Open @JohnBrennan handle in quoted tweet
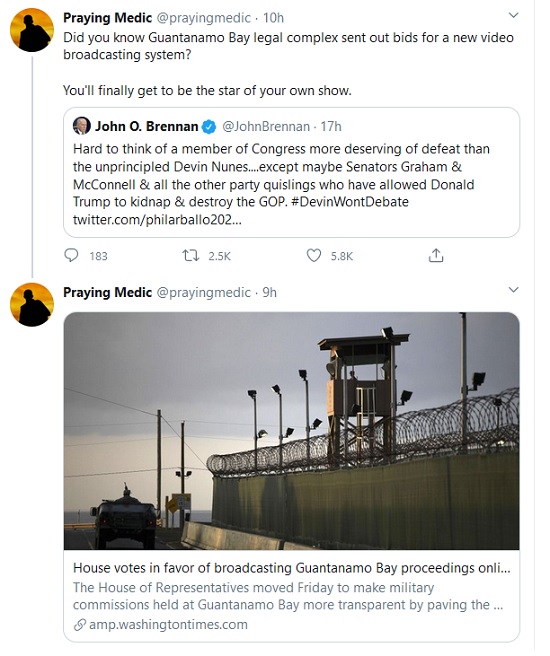Image resolution: width=550 pixels, height=656 pixels. 266,126
